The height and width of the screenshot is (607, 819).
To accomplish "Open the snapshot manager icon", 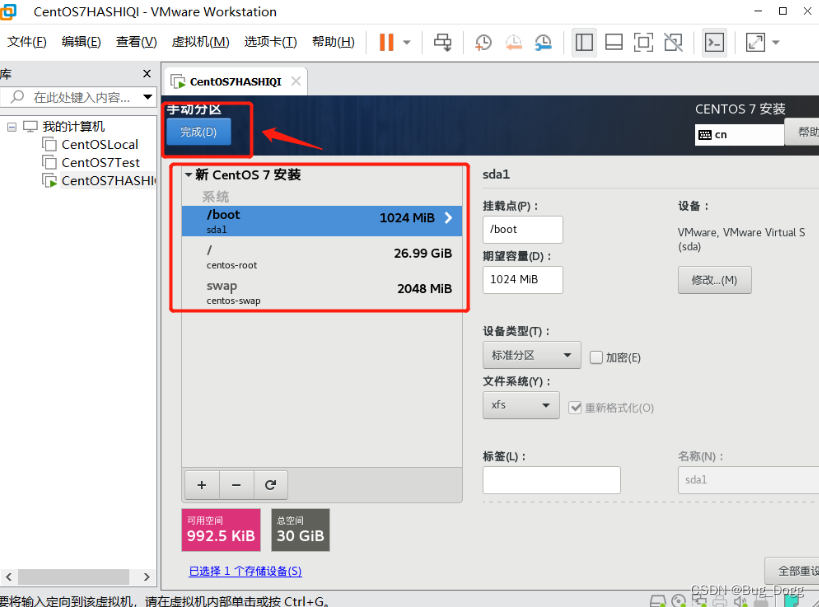I will coord(543,42).
